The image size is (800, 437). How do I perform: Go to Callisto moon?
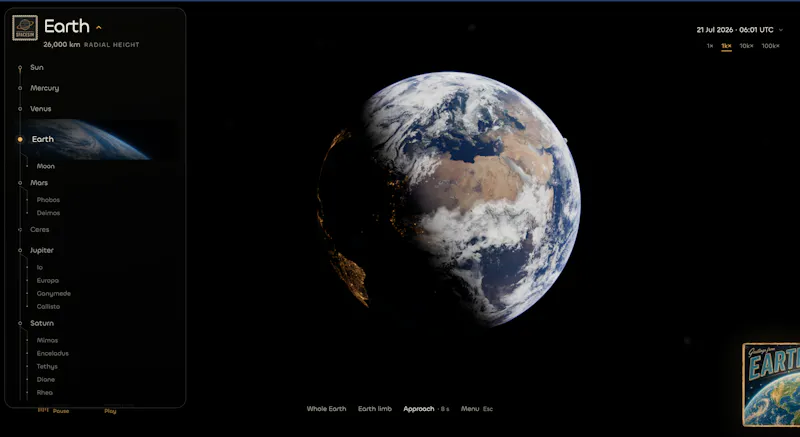tap(48, 306)
